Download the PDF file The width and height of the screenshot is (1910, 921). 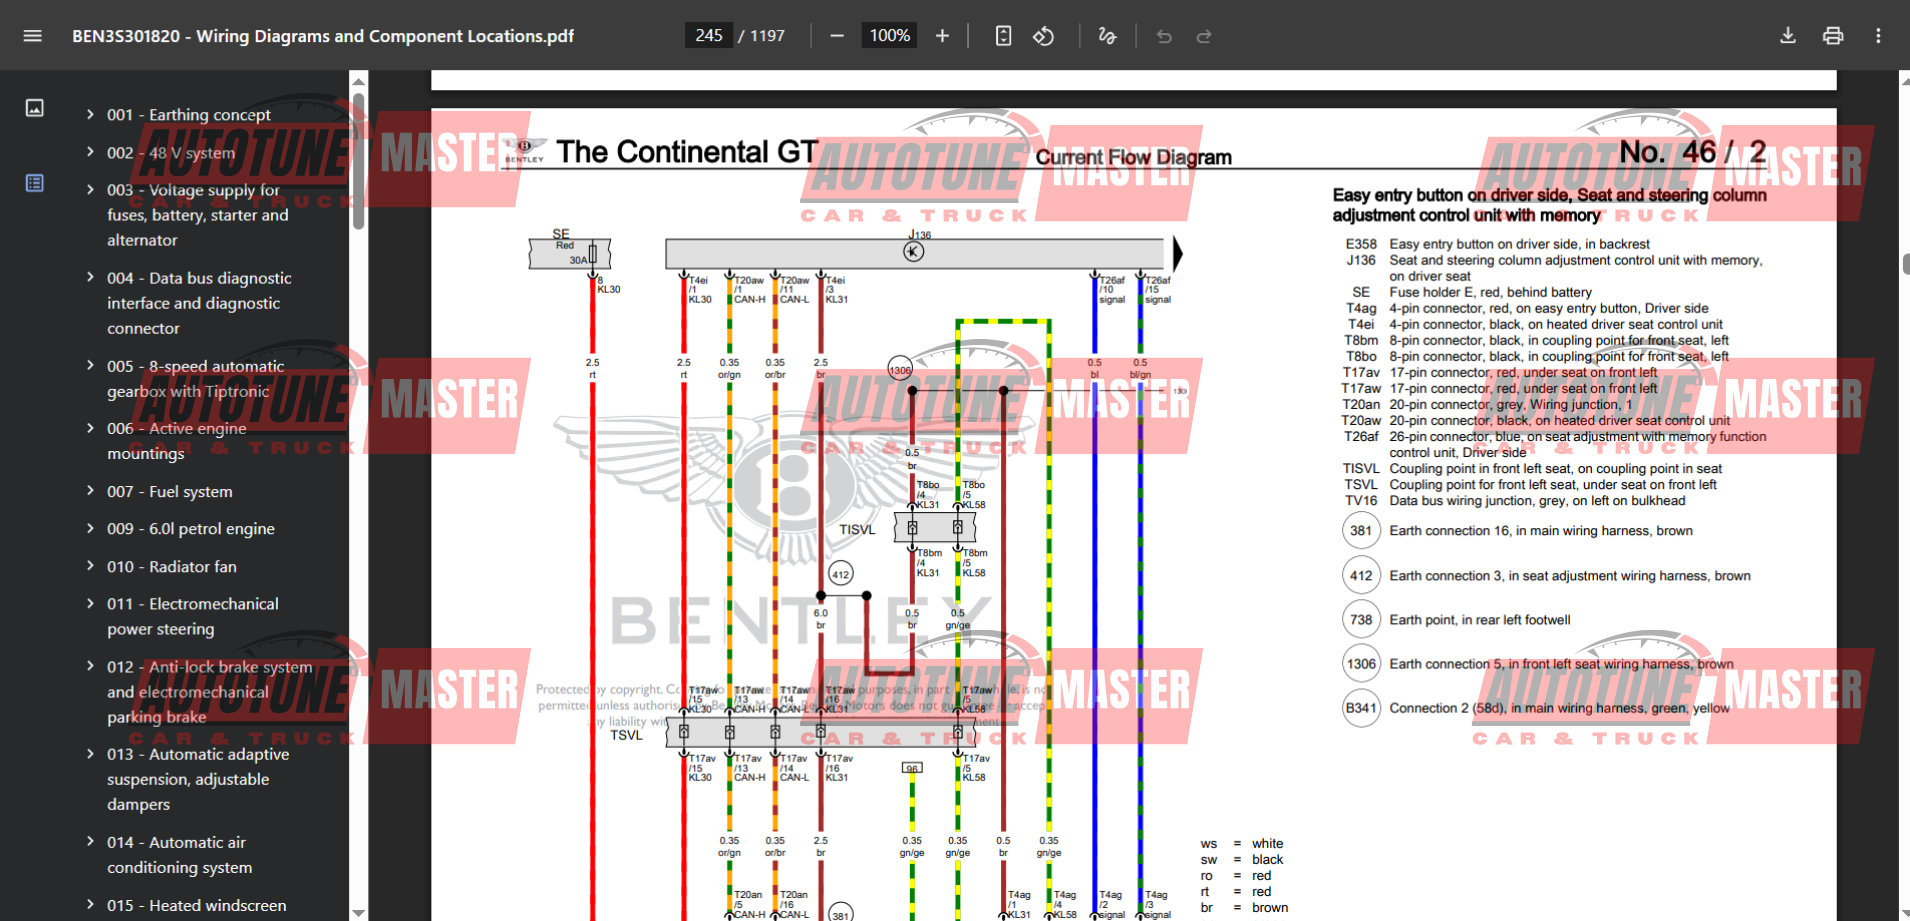1788,36
